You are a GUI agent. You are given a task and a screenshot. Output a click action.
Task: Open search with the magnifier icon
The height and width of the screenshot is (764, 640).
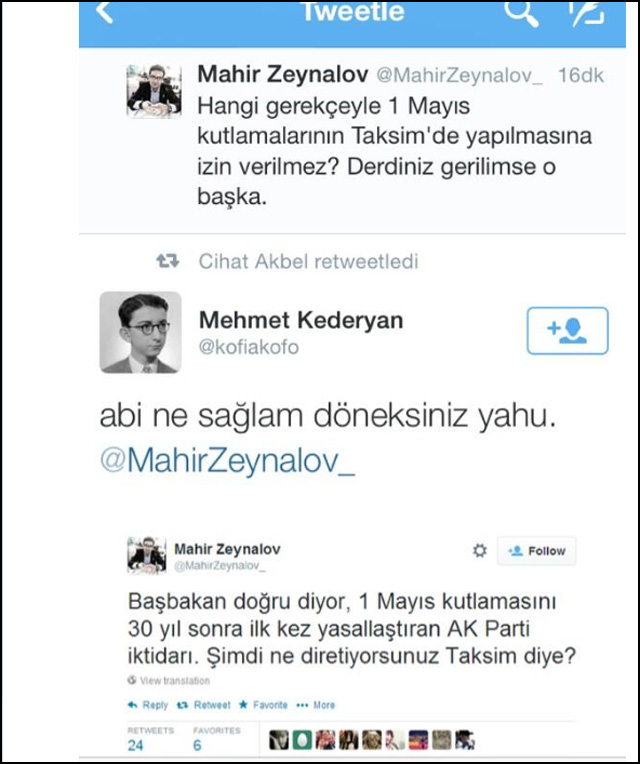519,12
